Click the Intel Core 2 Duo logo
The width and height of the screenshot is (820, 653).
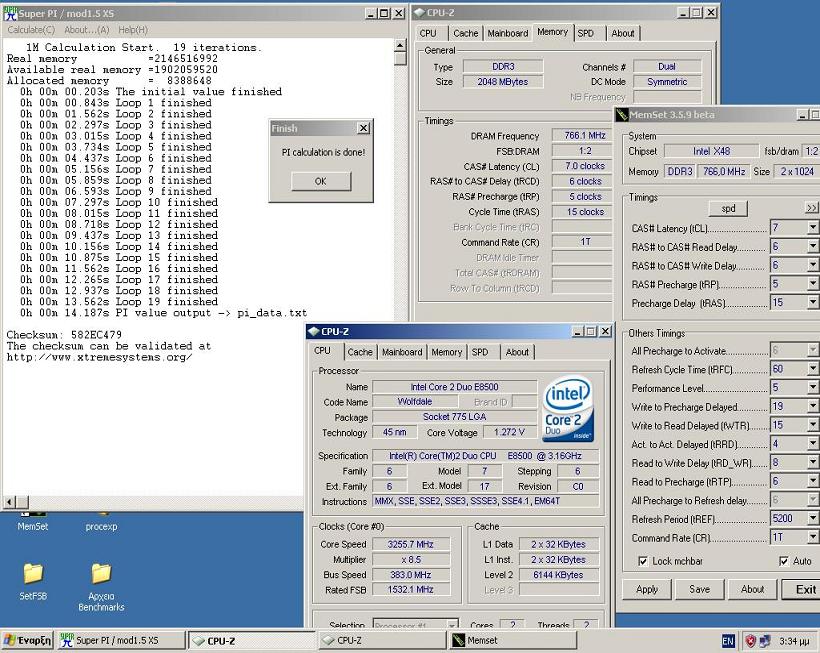click(568, 408)
